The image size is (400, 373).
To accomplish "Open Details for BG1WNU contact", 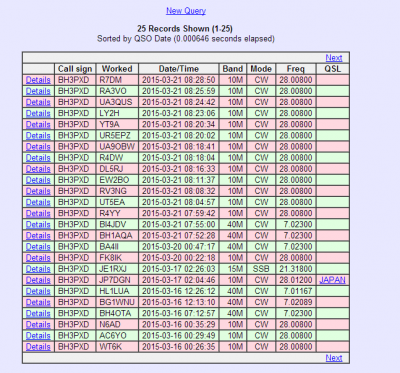I will [x=38, y=302].
